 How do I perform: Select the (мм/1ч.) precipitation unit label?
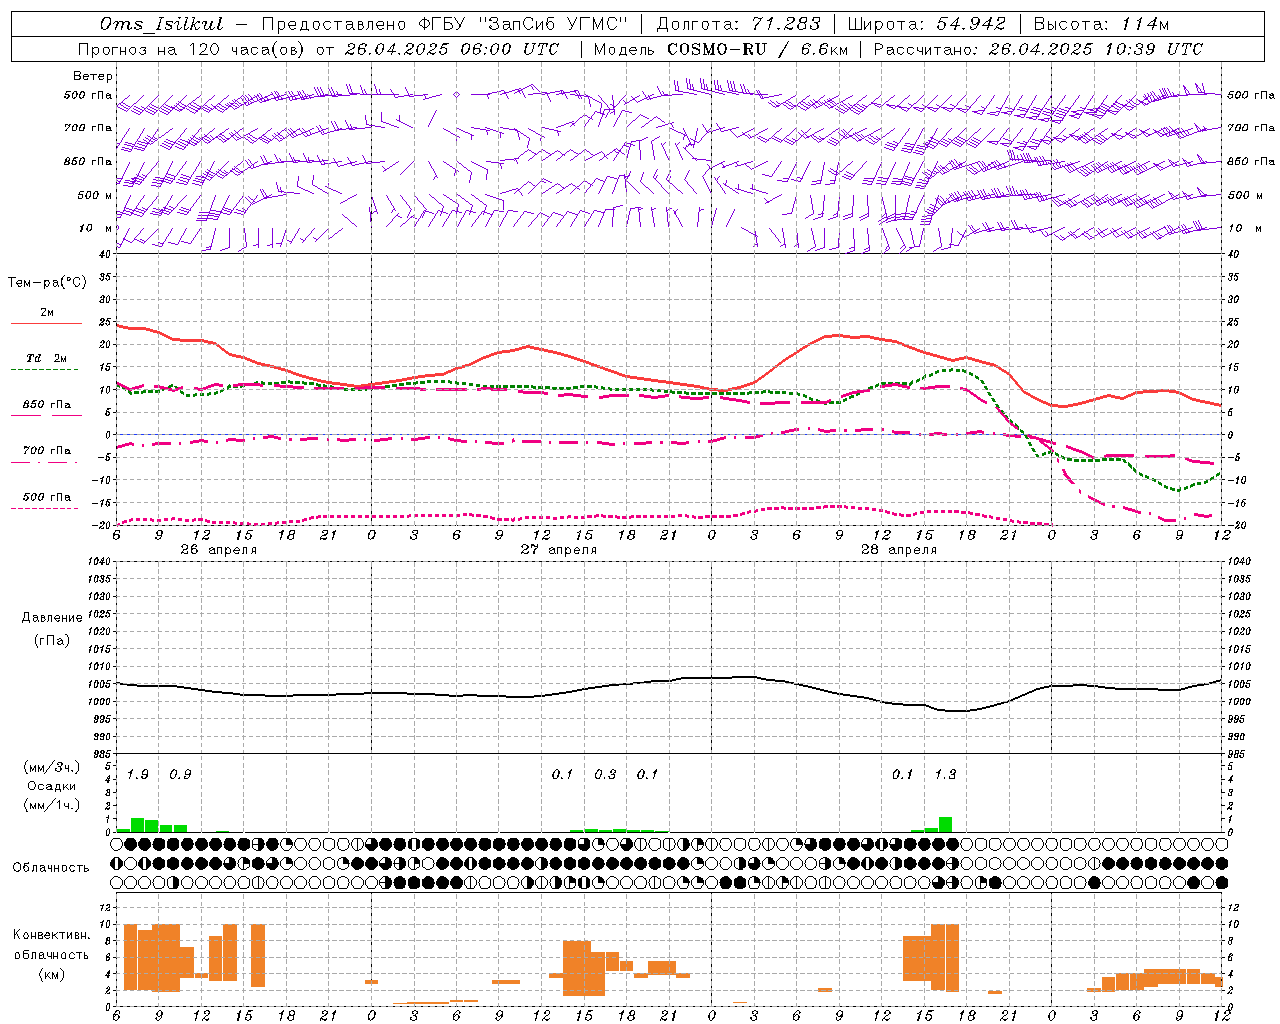pos(51,805)
